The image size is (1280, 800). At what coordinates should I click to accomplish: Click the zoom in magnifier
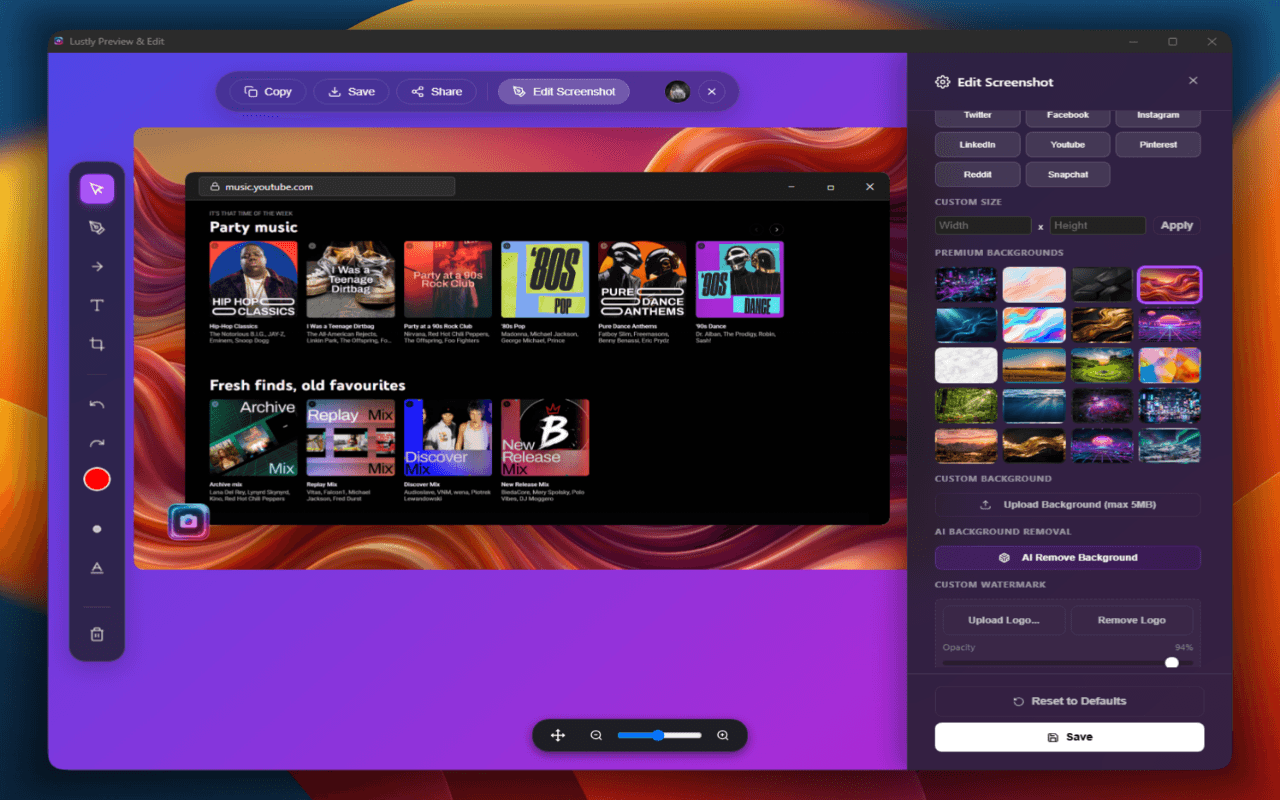[x=723, y=735]
